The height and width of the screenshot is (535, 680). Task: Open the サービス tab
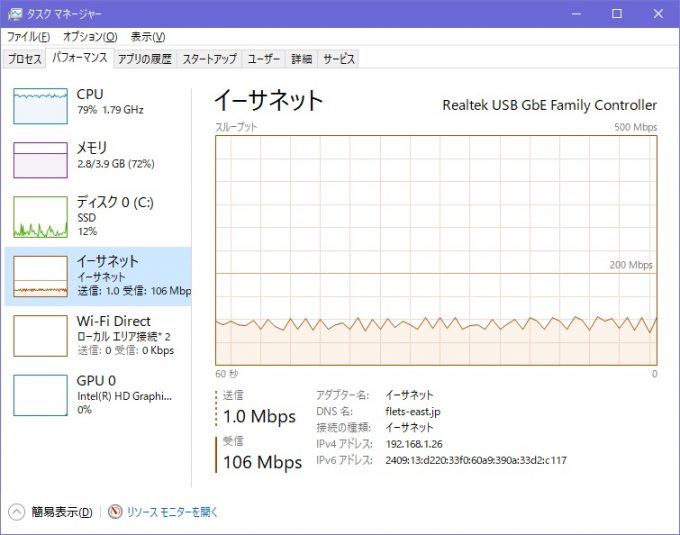point(339,59)
